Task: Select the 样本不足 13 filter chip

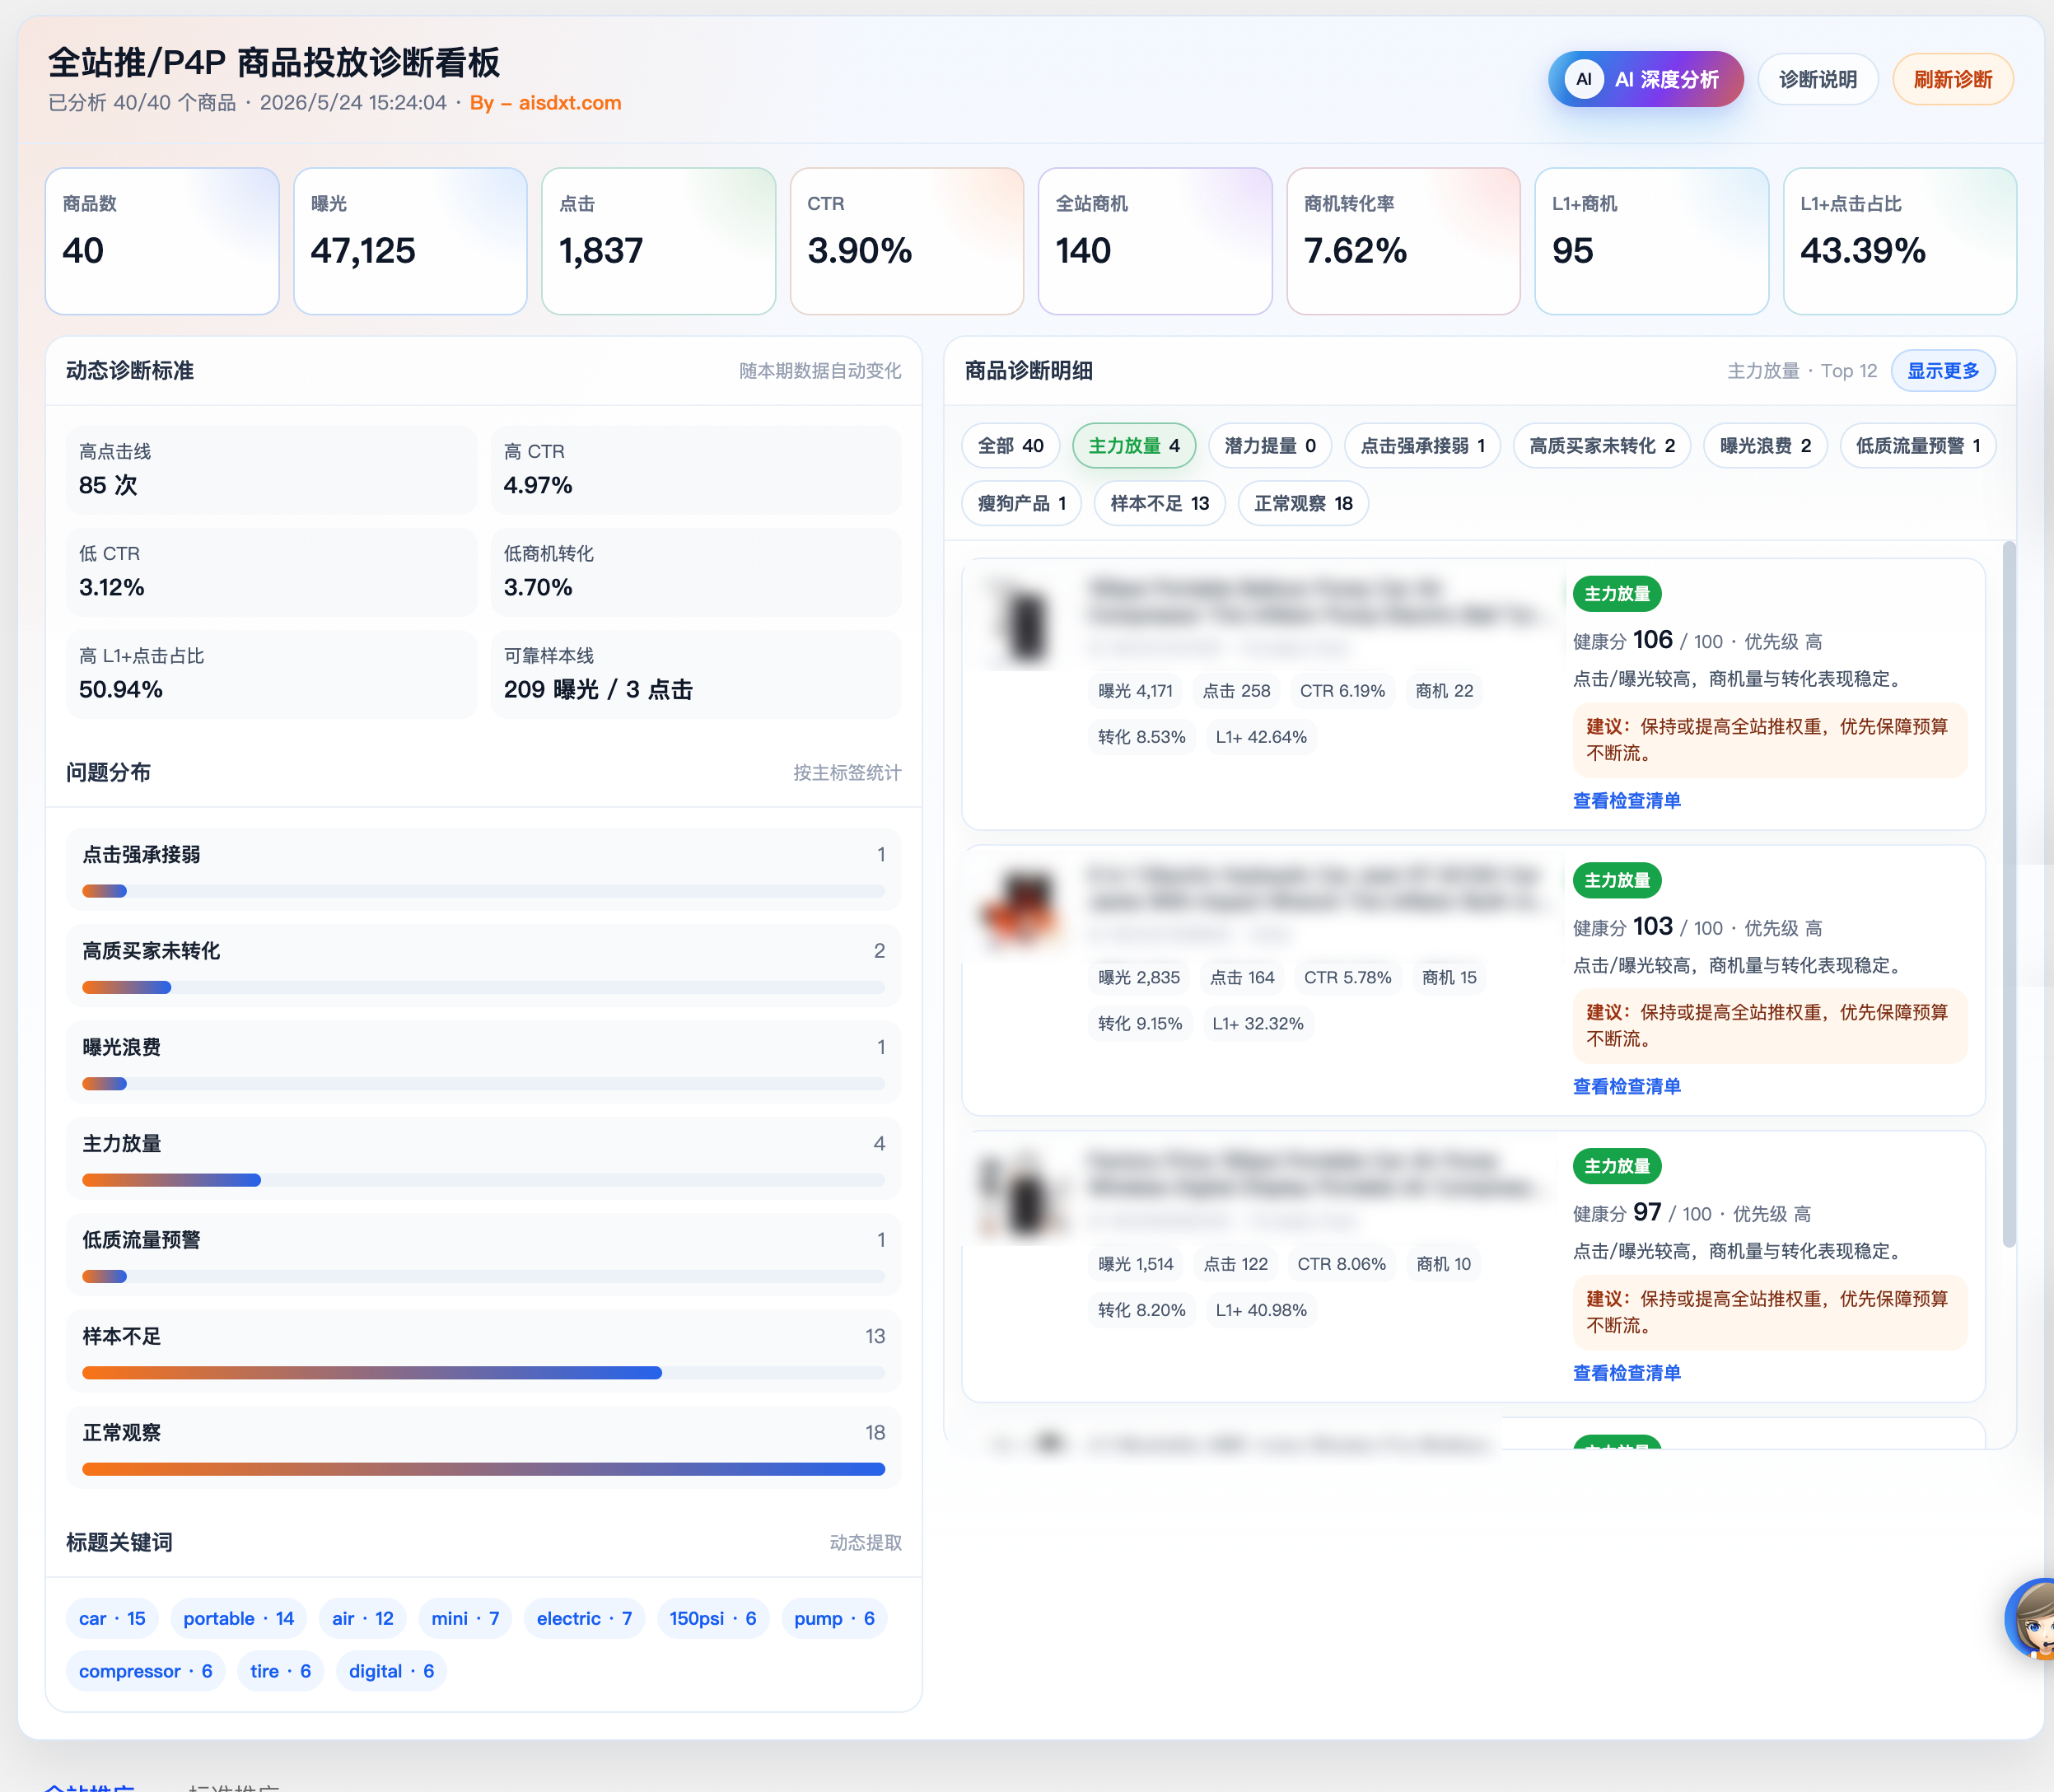Action: coord(1159,503)
